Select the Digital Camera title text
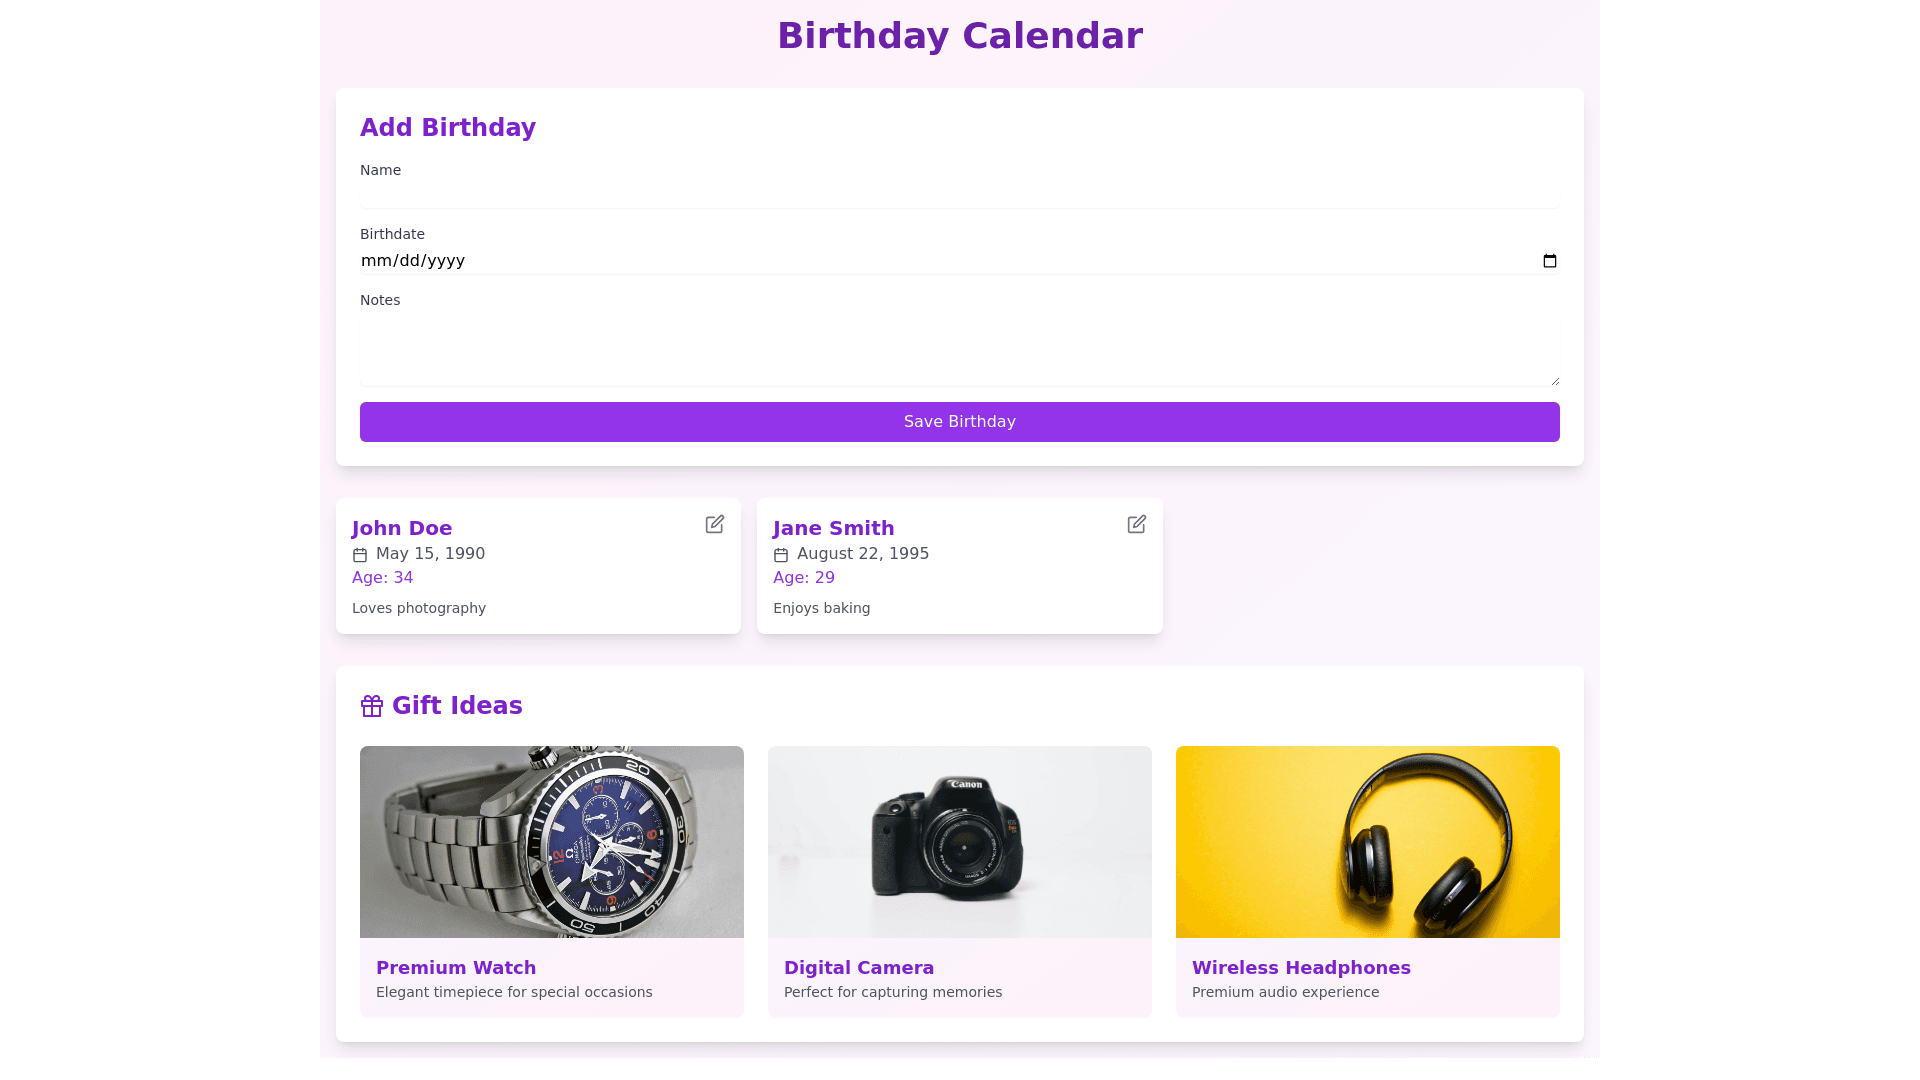 [x=859, y=968]
